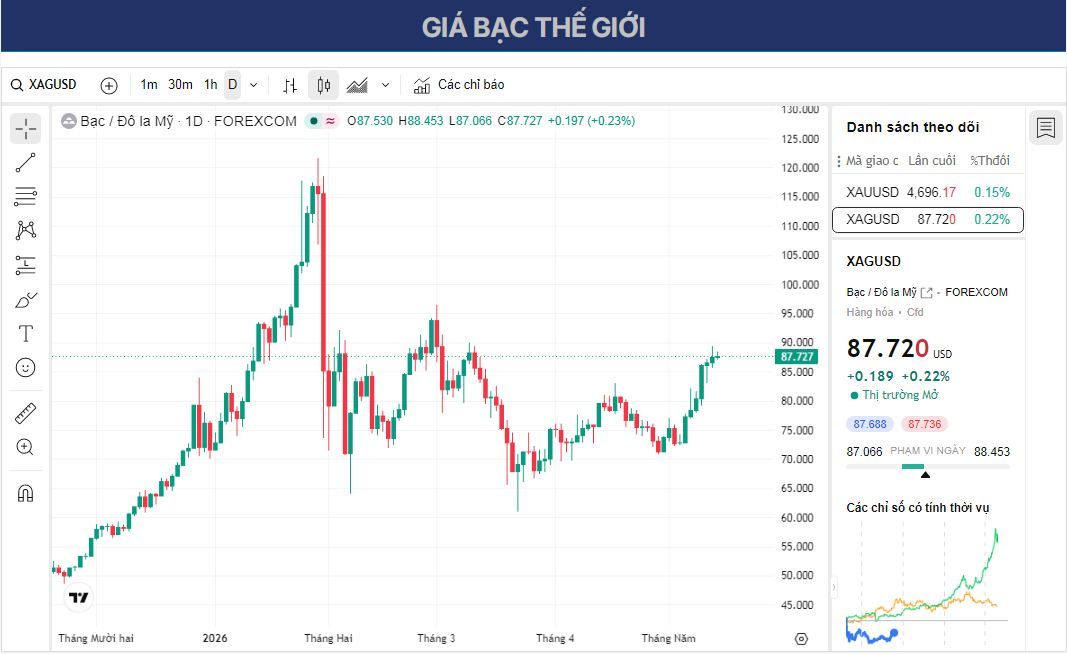Open the external link icon beside Bạc / Đô la Mỹ
This screenshot has width=1067, height=654.
[x=926, y=293]
